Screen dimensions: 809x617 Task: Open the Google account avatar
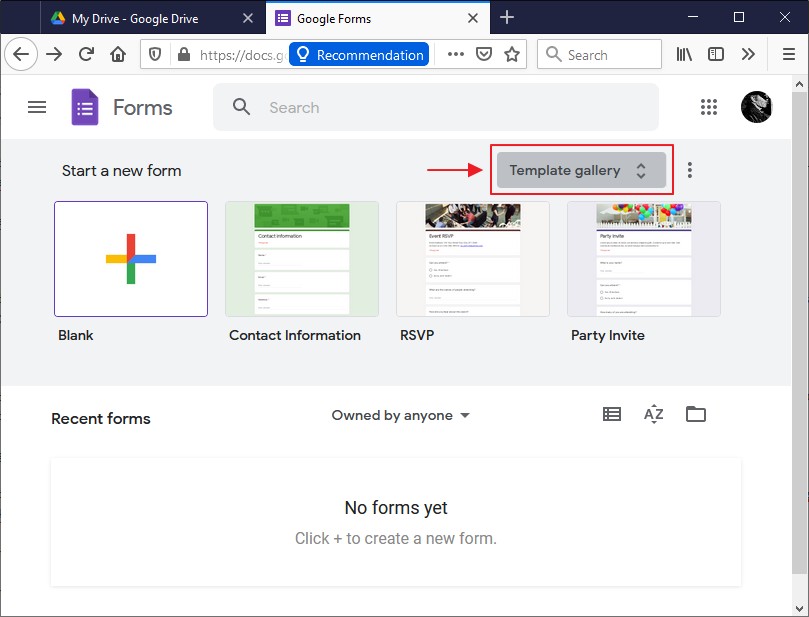click(x=756, y=107)
